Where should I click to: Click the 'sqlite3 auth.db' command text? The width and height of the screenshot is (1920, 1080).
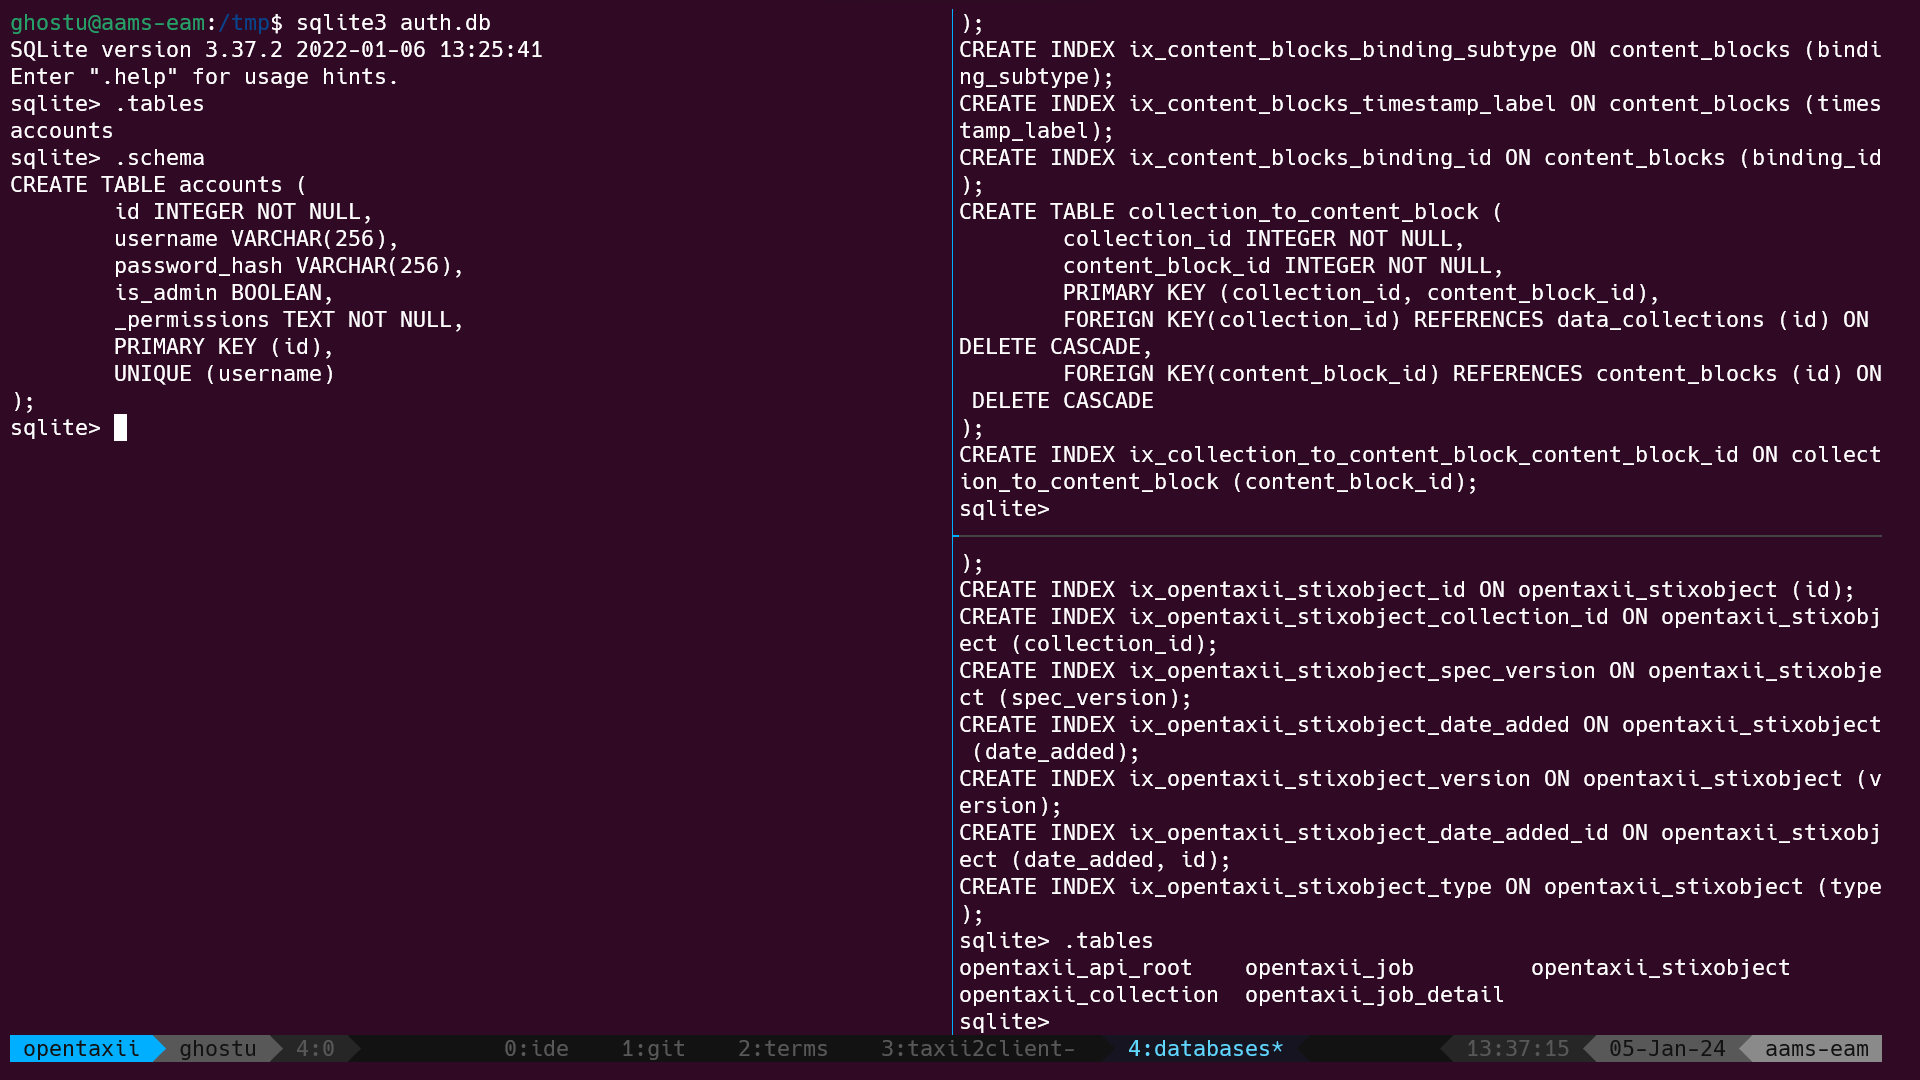pyautogui.click(x=393, y=23)
